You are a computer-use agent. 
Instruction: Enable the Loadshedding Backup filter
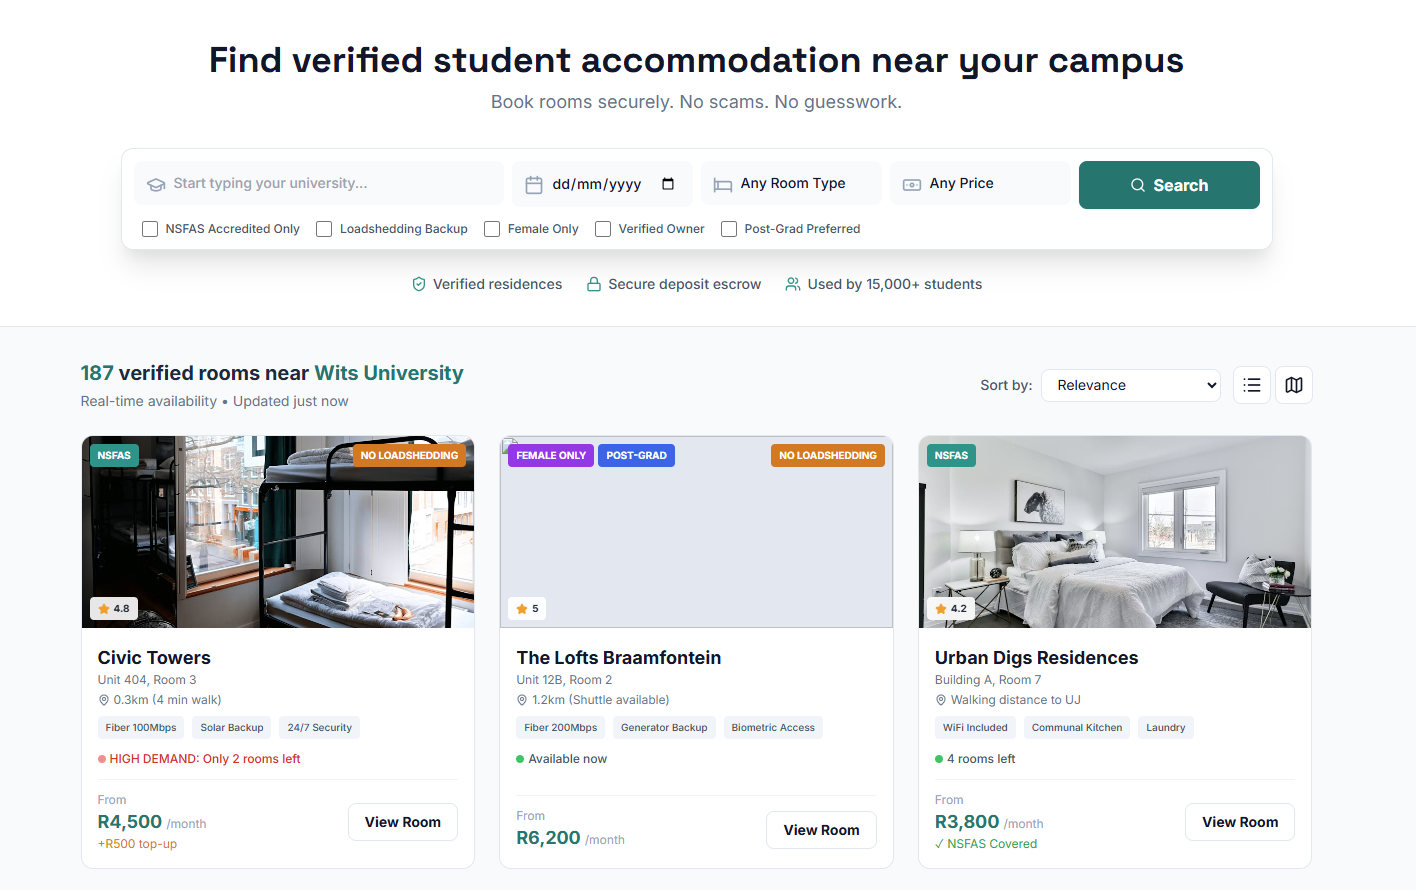[323, 229]
